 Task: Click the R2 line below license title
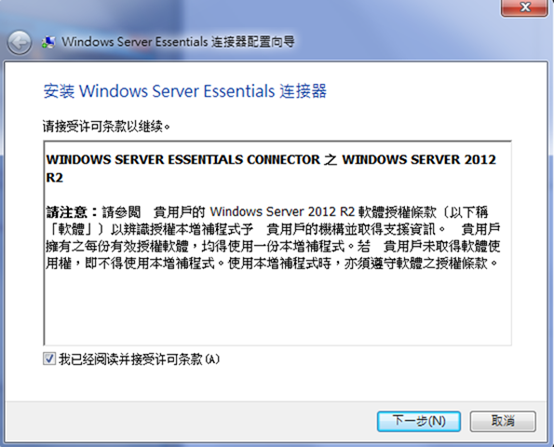(x=54, y=178)
